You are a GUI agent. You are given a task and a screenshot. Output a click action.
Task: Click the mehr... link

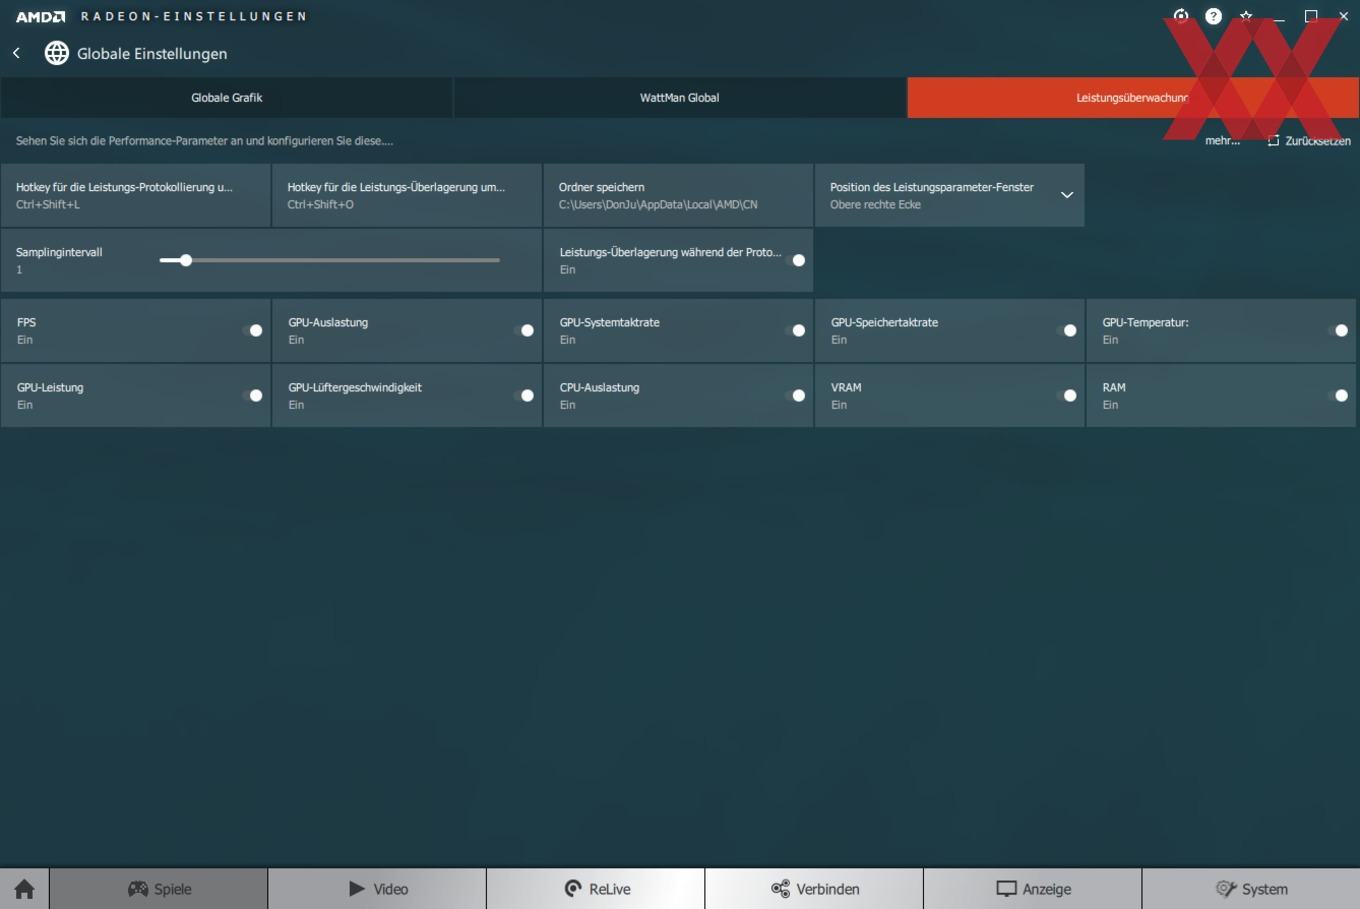click(x=1222, y=141)
